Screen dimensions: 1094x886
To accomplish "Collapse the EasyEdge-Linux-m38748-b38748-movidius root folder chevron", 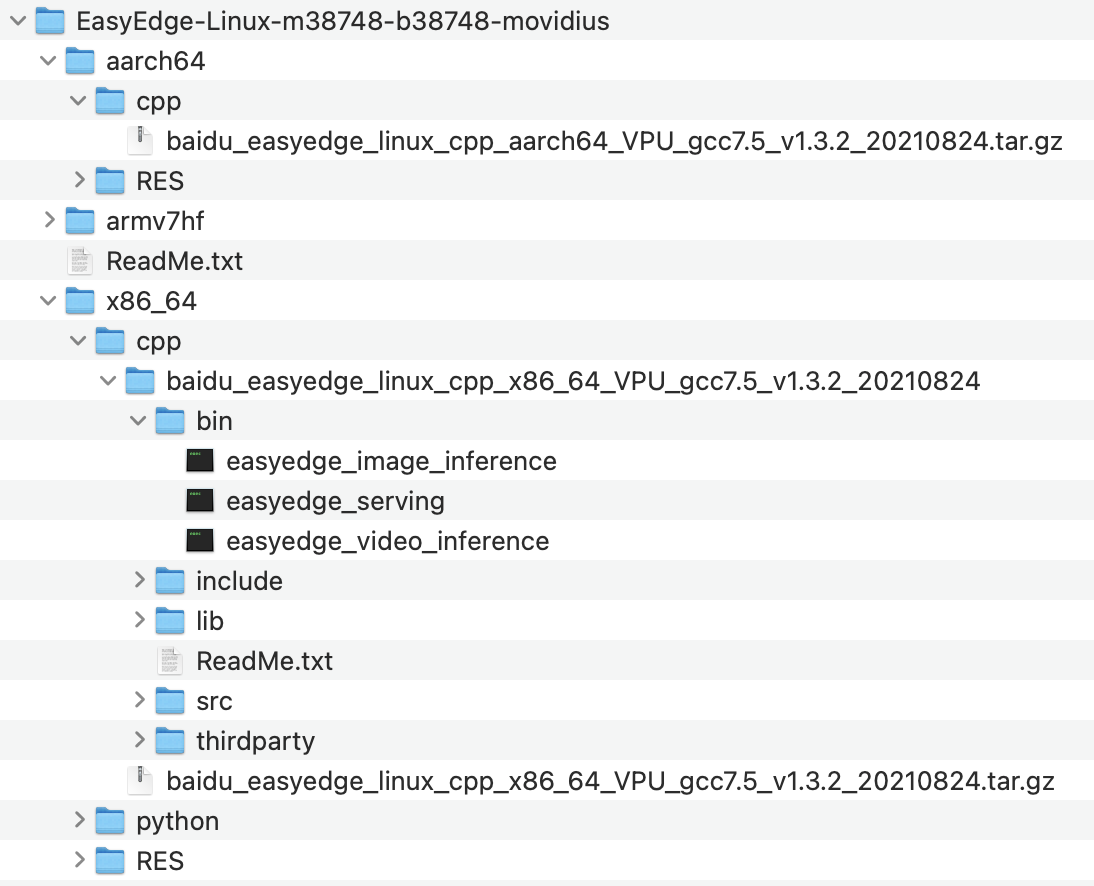I will click(x=18, y=21).
